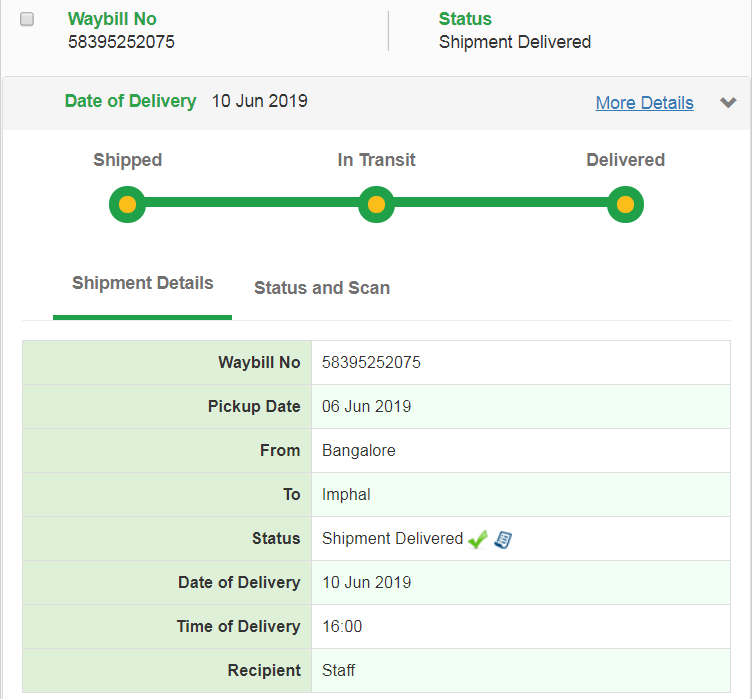Image resolution: width=752 pixels, height=699 pixels.
Task: Click the Recipient value Staff
Action: pyautogui.click(x=338, y=671)
